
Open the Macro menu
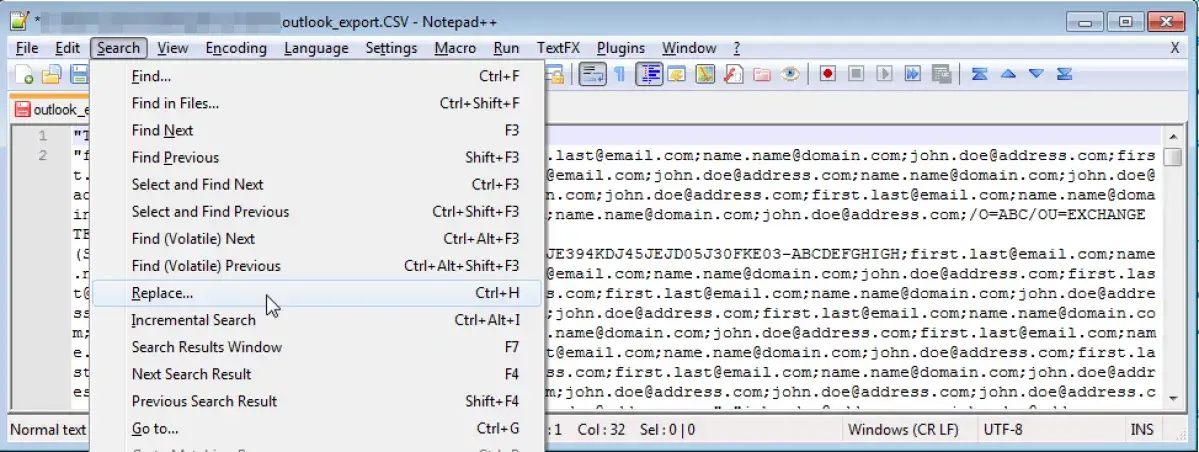tap(455, 48)
